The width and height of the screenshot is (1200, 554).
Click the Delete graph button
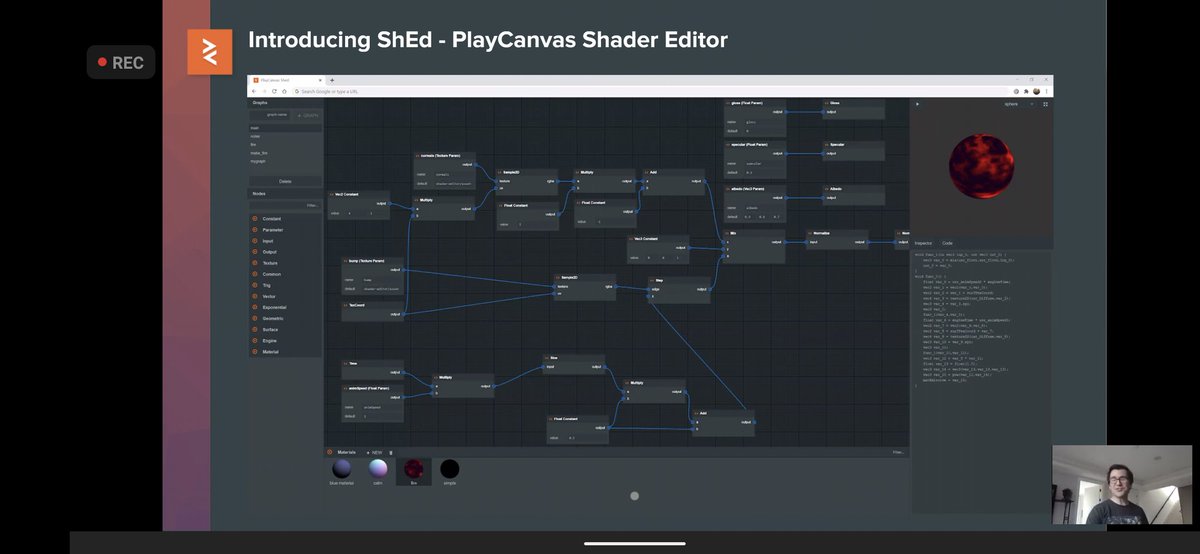tap(285, 181)
